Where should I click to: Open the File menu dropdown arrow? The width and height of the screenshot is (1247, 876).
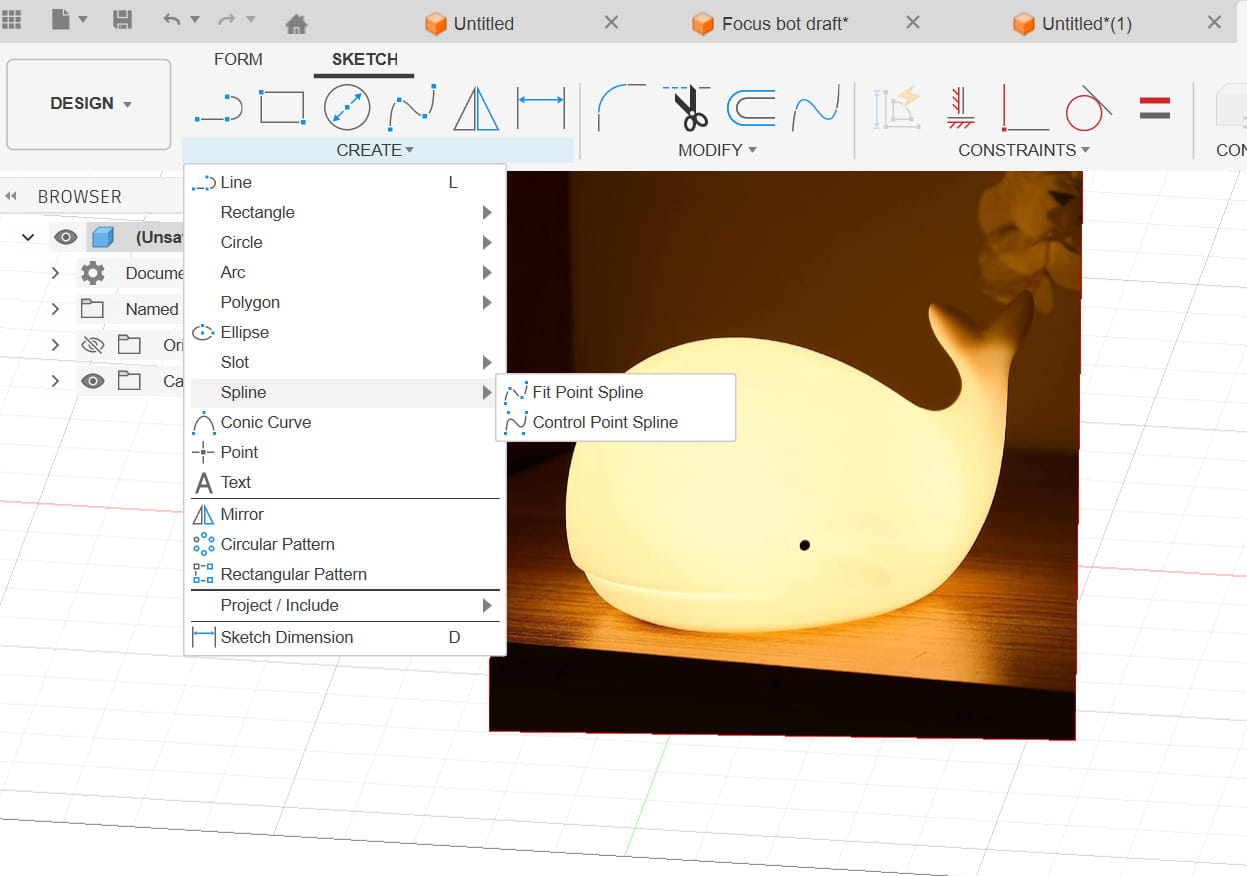coord(83,20)
